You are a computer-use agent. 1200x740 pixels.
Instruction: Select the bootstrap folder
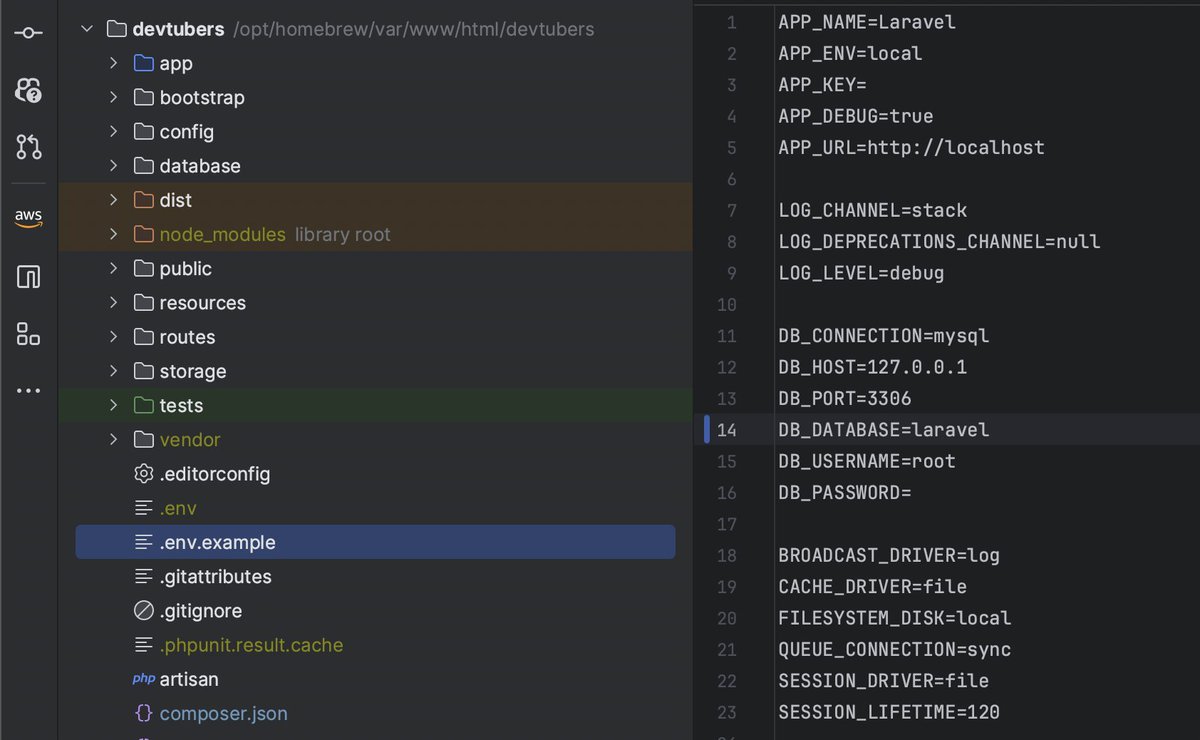(202, 97)
